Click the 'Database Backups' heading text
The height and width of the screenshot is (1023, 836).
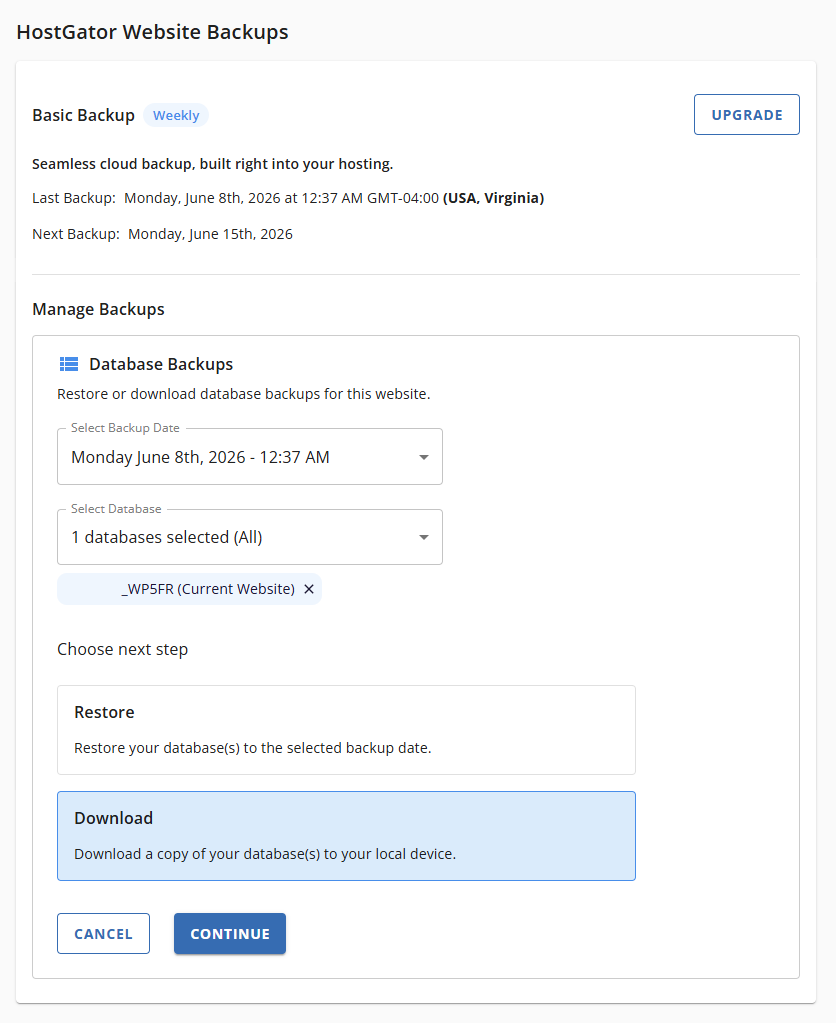click(x=161, y=364)
